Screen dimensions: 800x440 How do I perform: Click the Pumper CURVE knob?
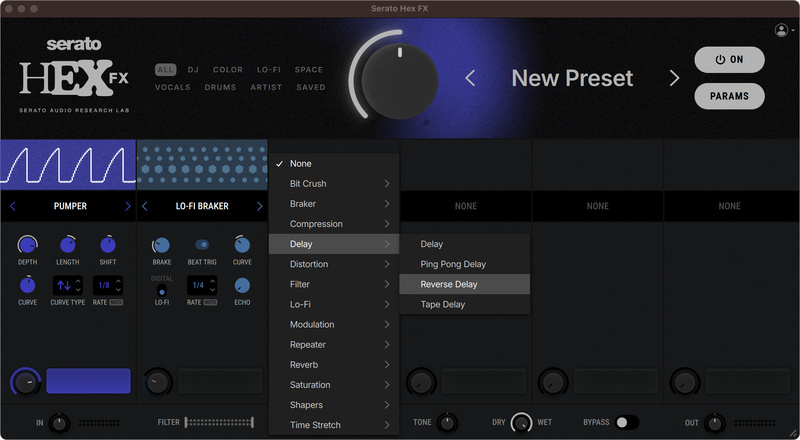pyautogui.click(x=27, y=285)
